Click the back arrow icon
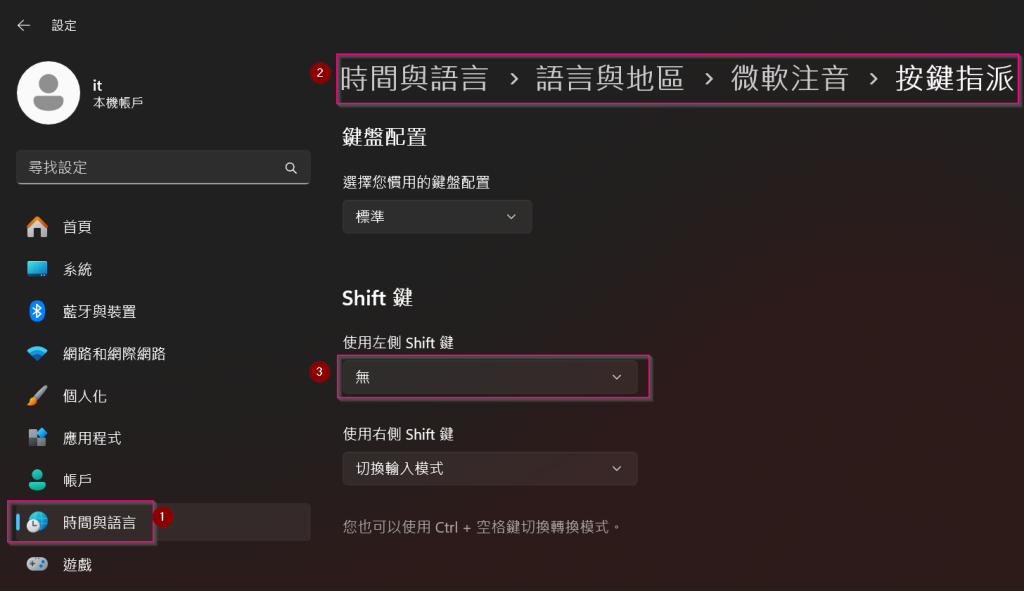 click(x=24, y=25)
